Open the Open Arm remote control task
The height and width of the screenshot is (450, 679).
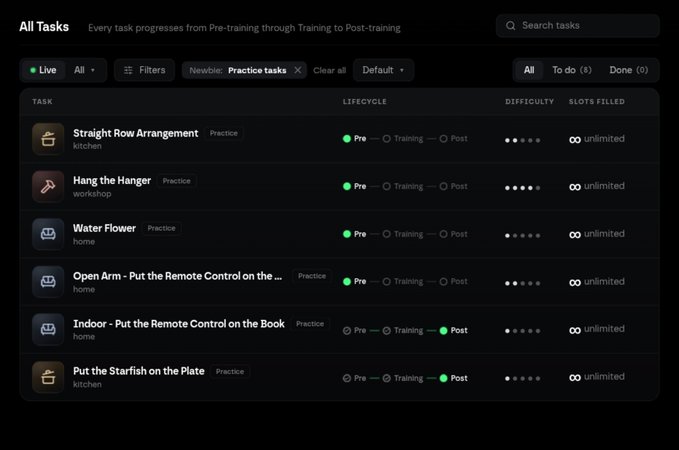[178, 276]
